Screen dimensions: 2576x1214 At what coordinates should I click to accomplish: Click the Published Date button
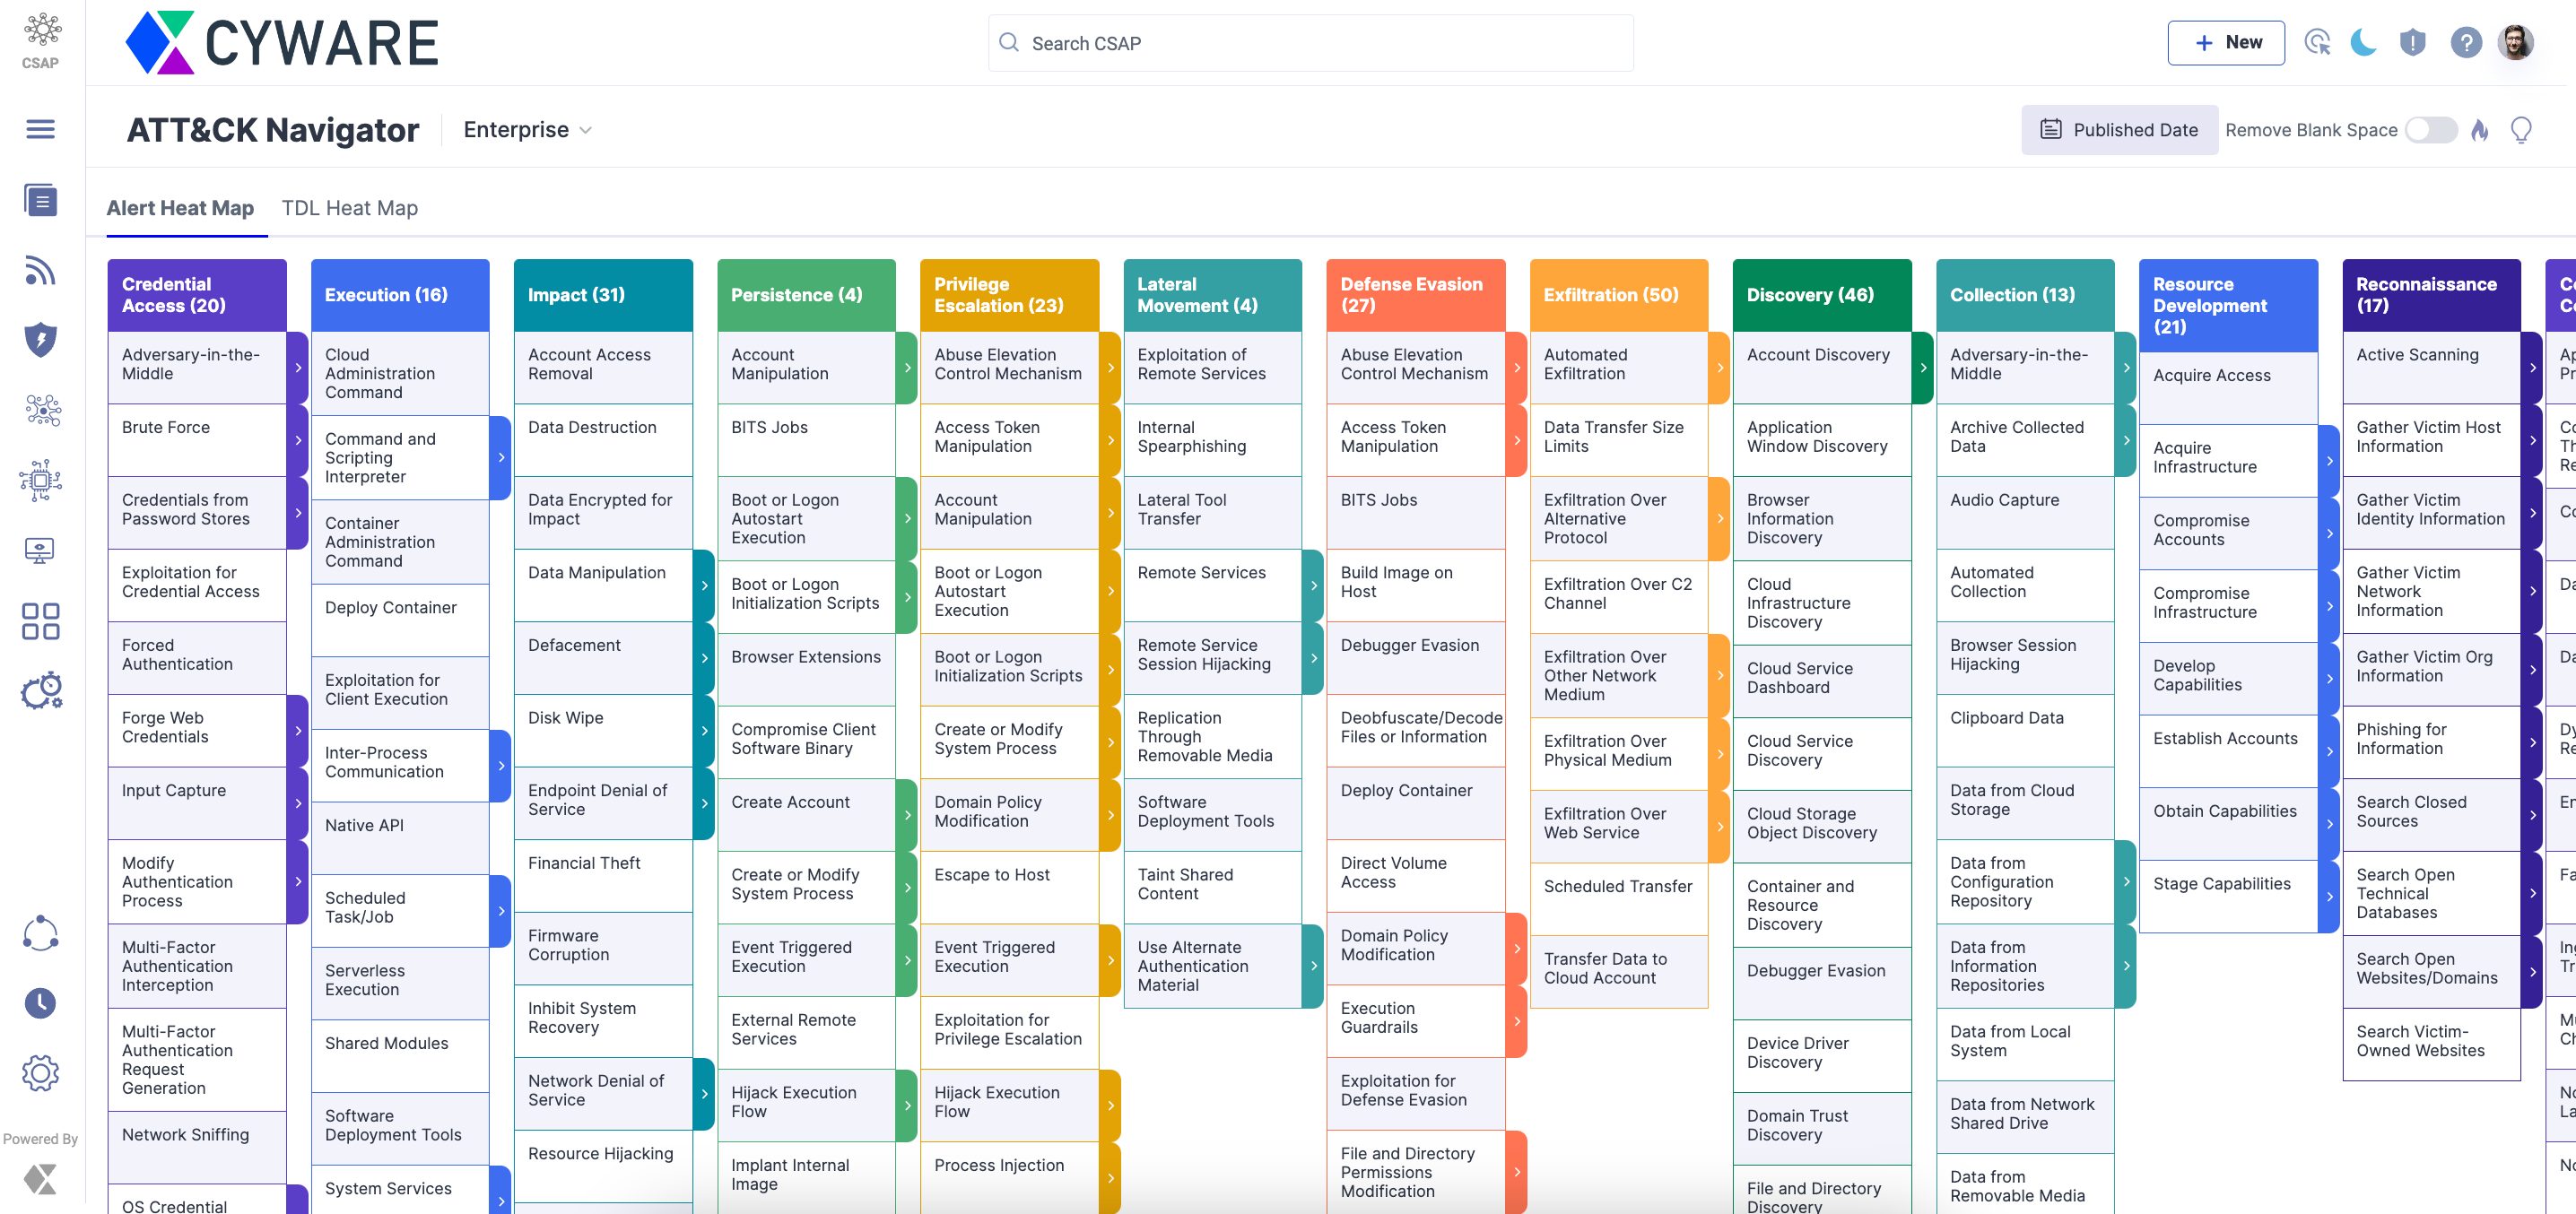[2119, 130]
